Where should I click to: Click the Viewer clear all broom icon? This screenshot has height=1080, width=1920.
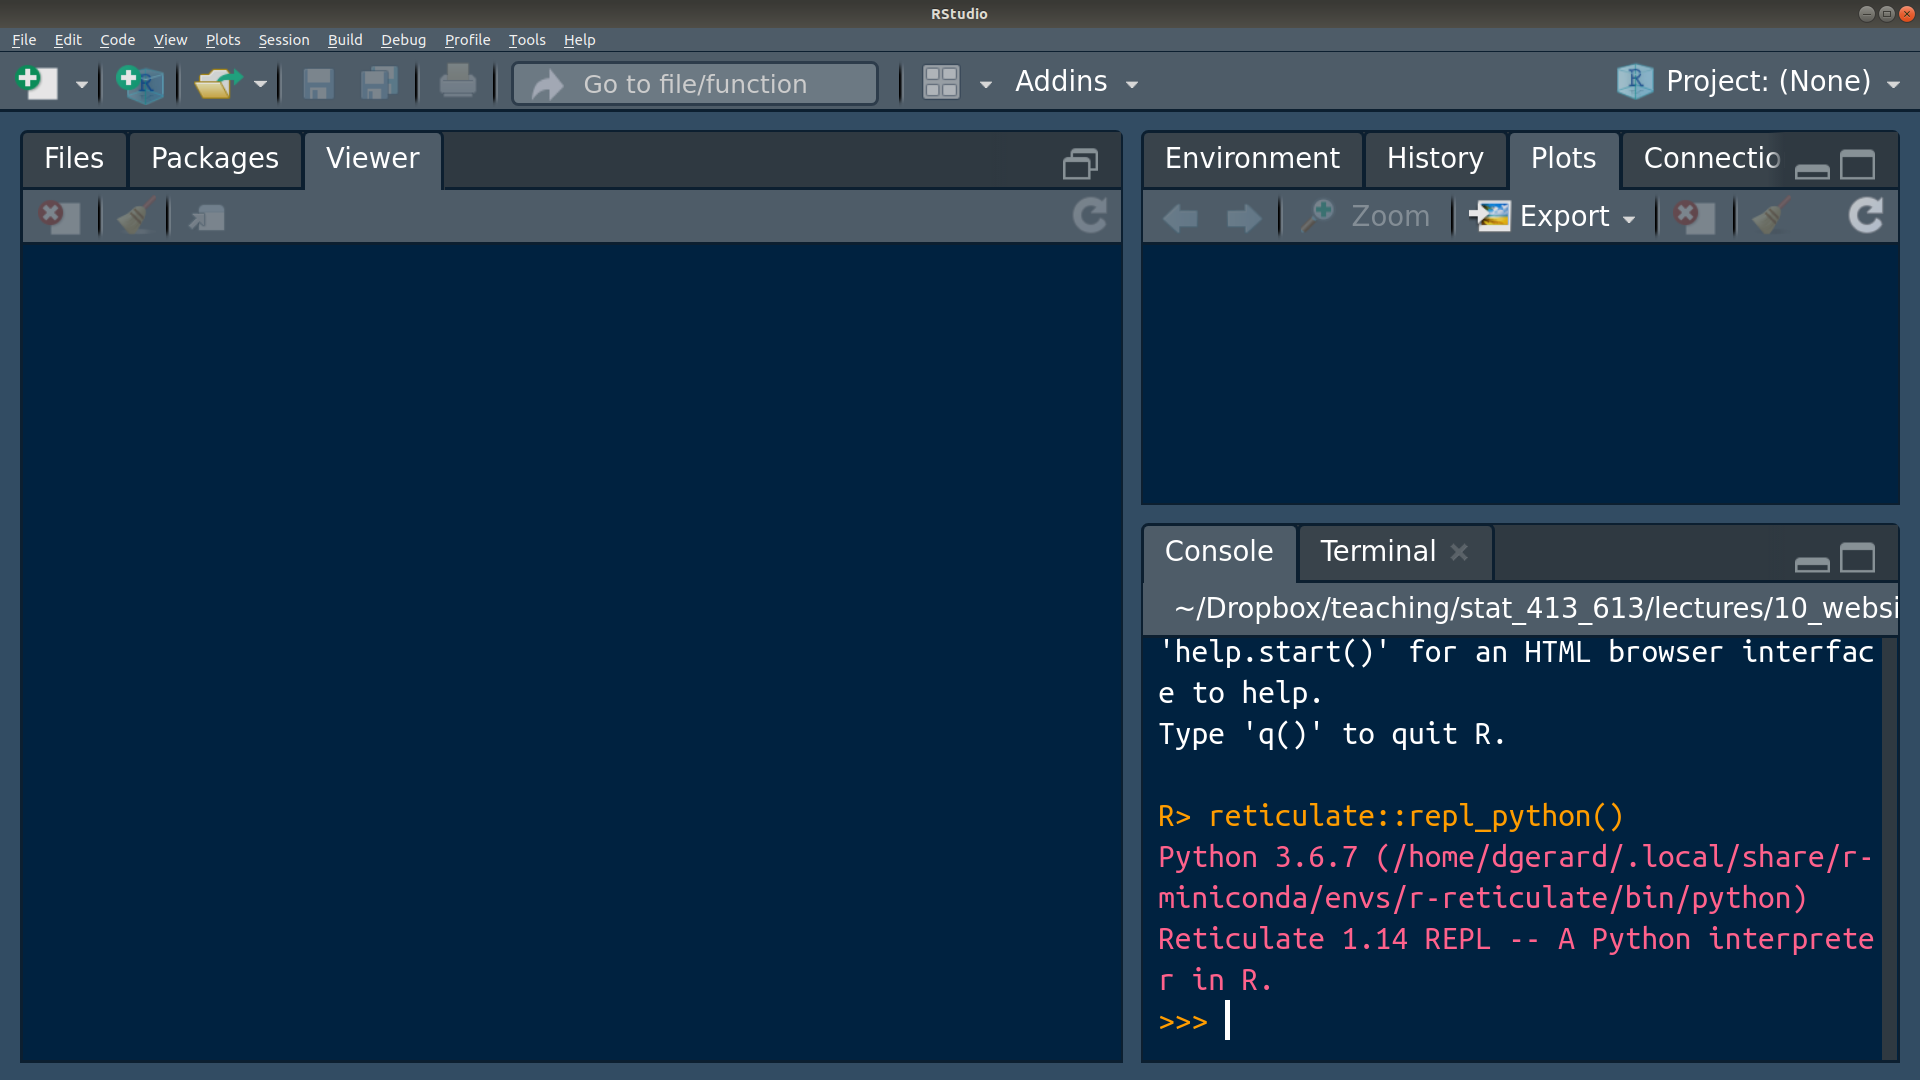pos(136,216)
